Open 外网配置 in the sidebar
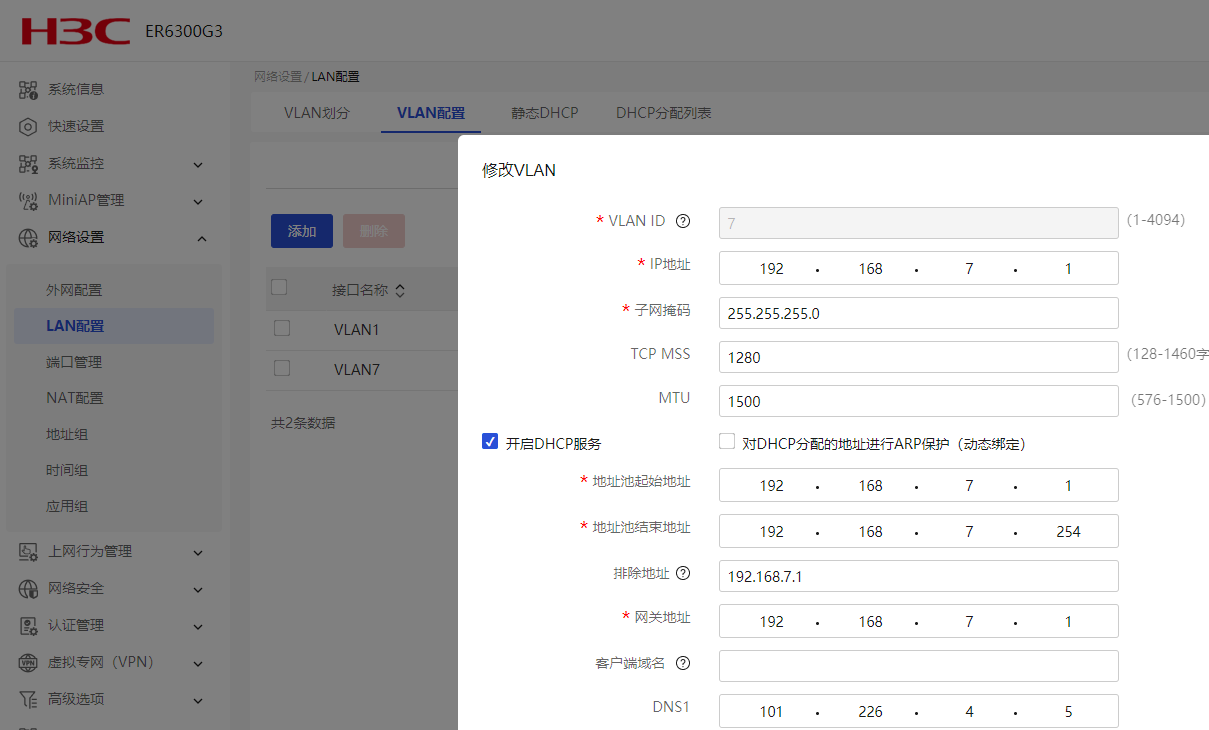The image size is (1209, 730). point(74,290)
